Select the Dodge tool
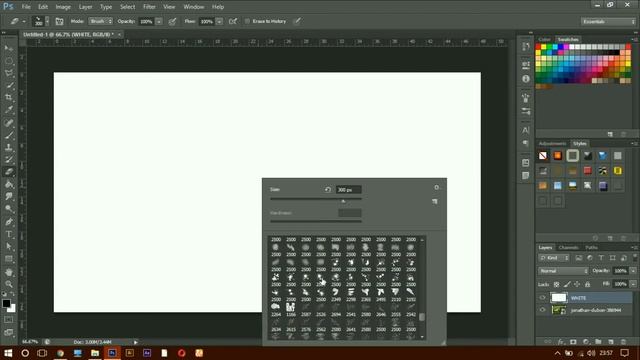This screenshot has height=360, width=640. [x=9, y=209]
